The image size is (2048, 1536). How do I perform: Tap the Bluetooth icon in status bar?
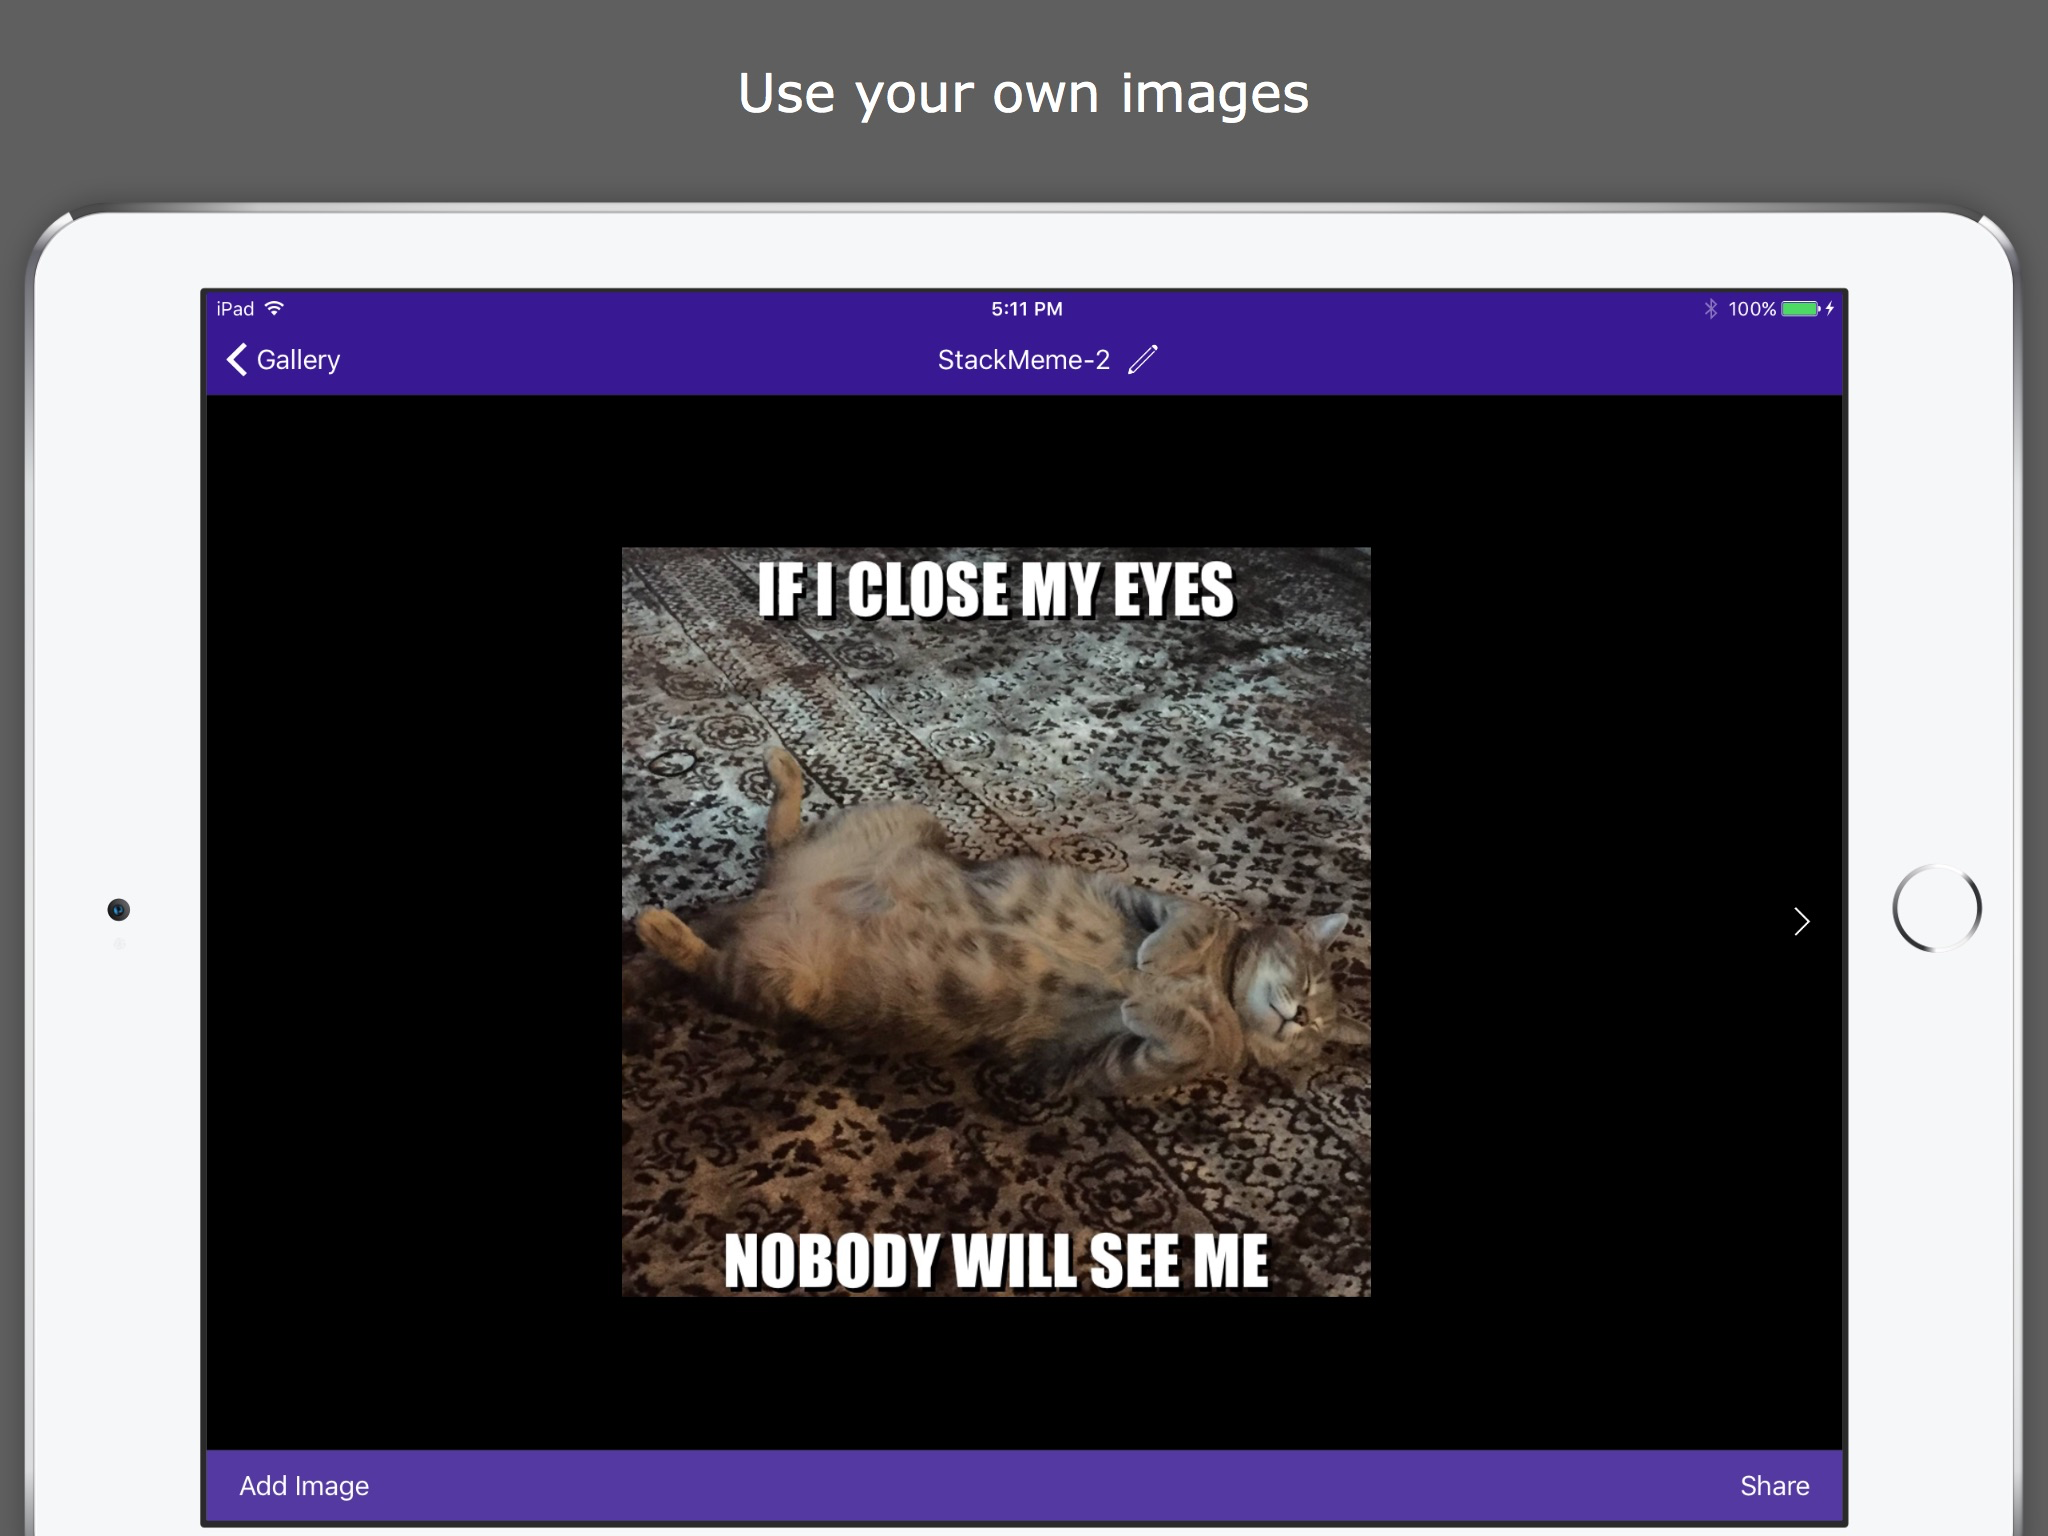click(1710, 308)
